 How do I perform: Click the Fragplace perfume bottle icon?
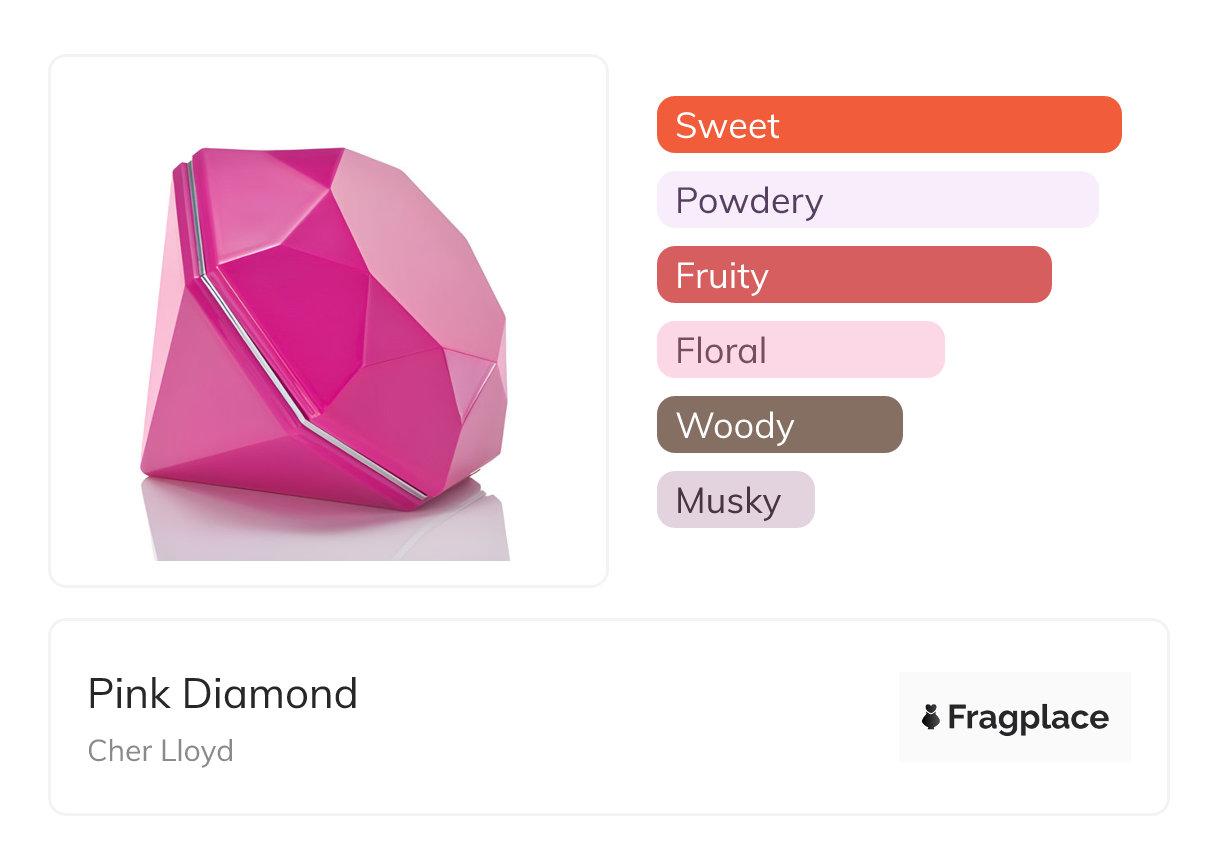(931, 717)
